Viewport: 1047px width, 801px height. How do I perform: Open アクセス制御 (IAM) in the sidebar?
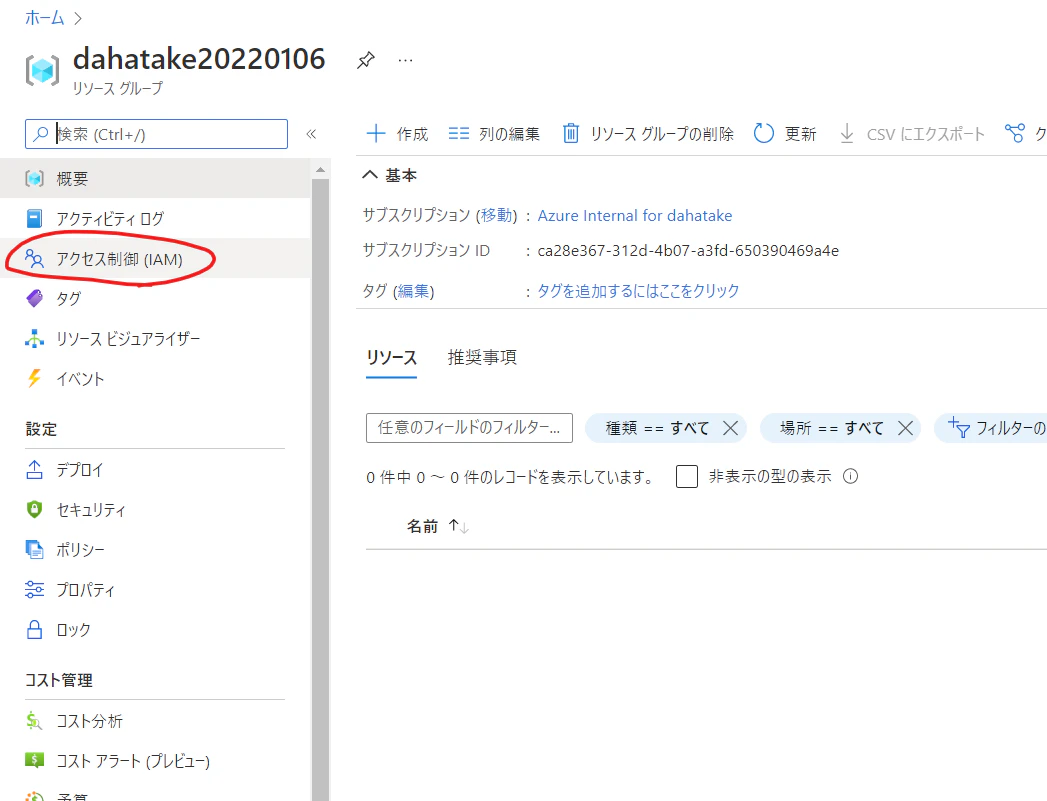[155, 258]
